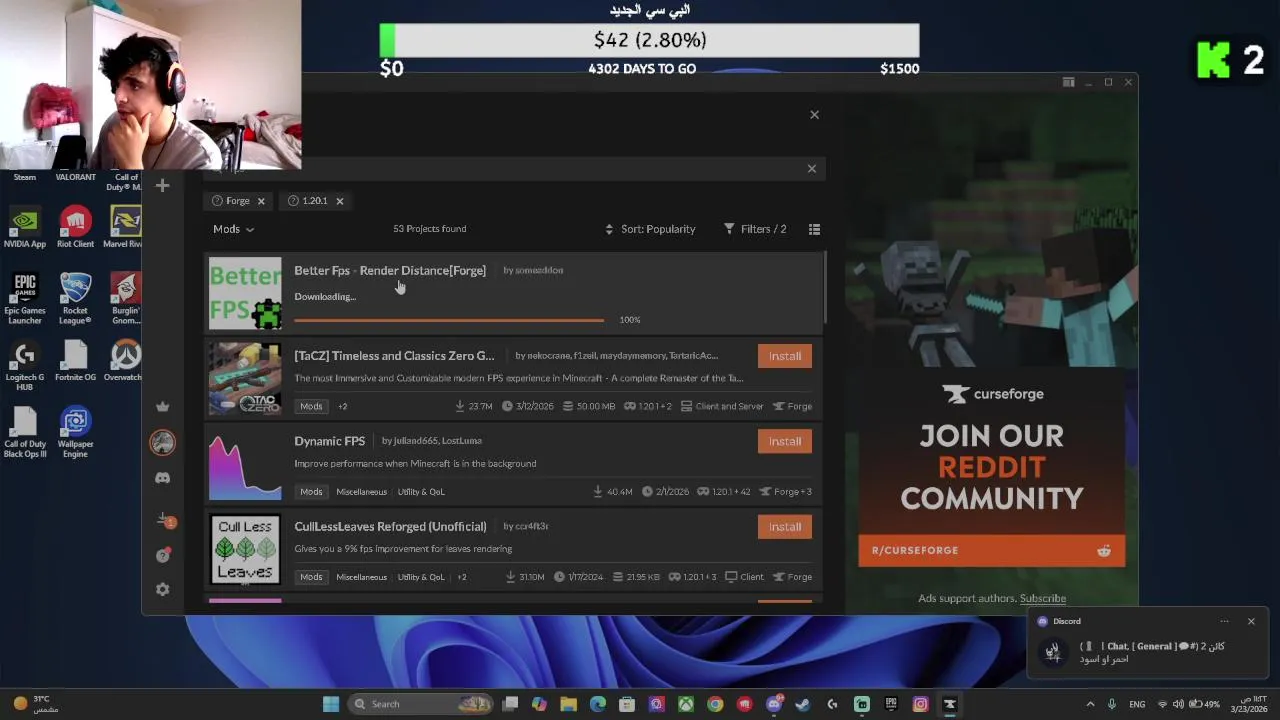Click the Better FPS download progress bar
This screenshot has width=1280, height=720.
pos(449,320)
